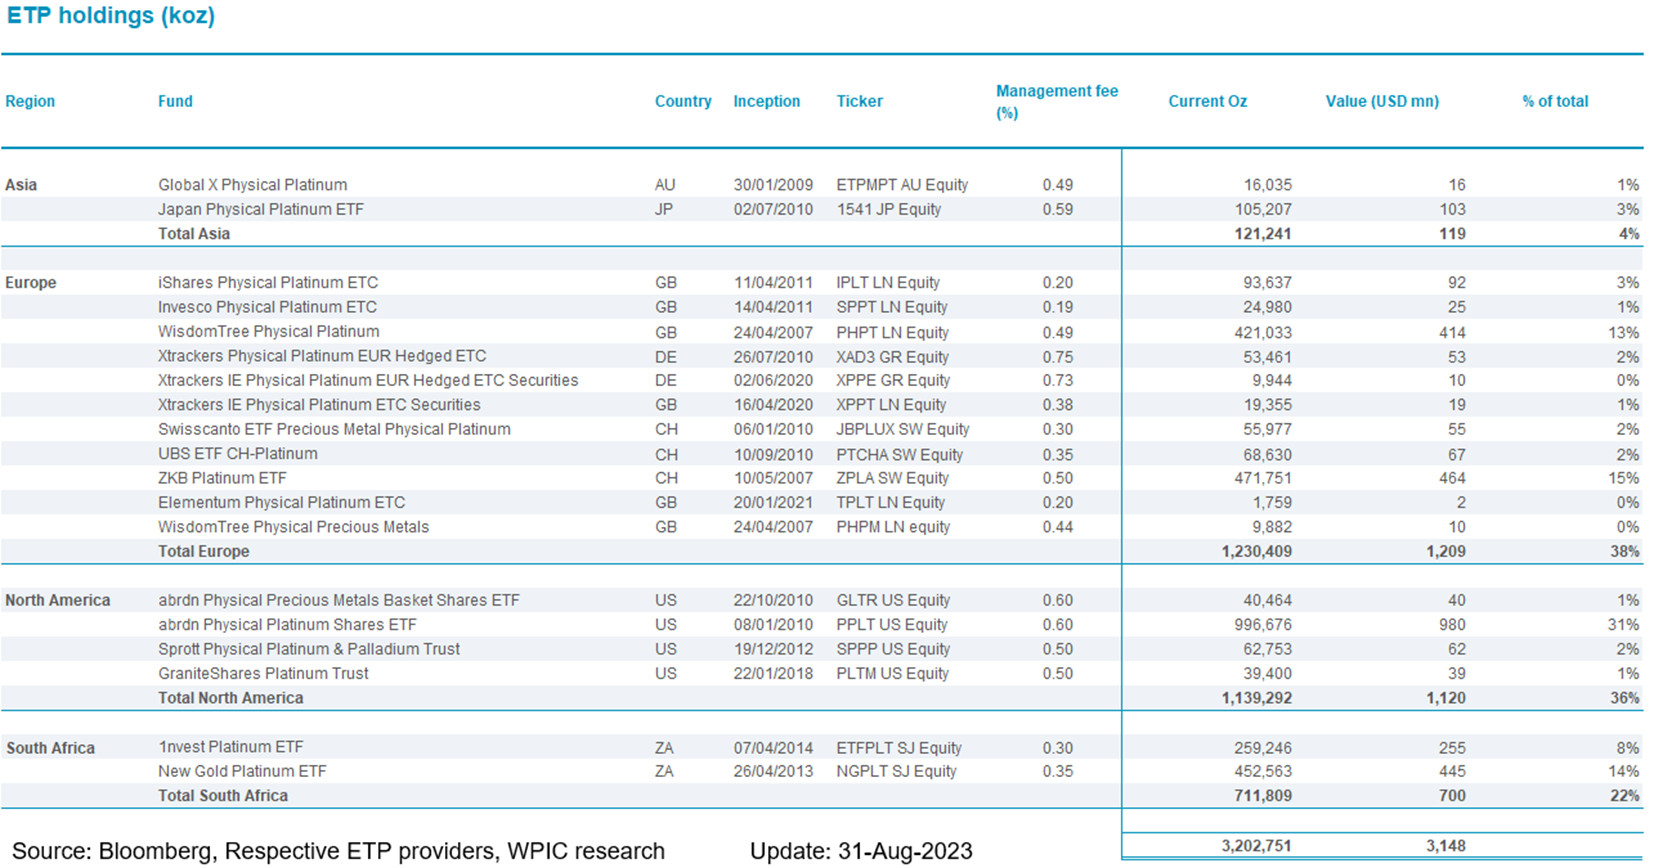This screenshot has width=1654, height=868.
Task: Click the 'South Africa' region label
Action: [50, 748]
